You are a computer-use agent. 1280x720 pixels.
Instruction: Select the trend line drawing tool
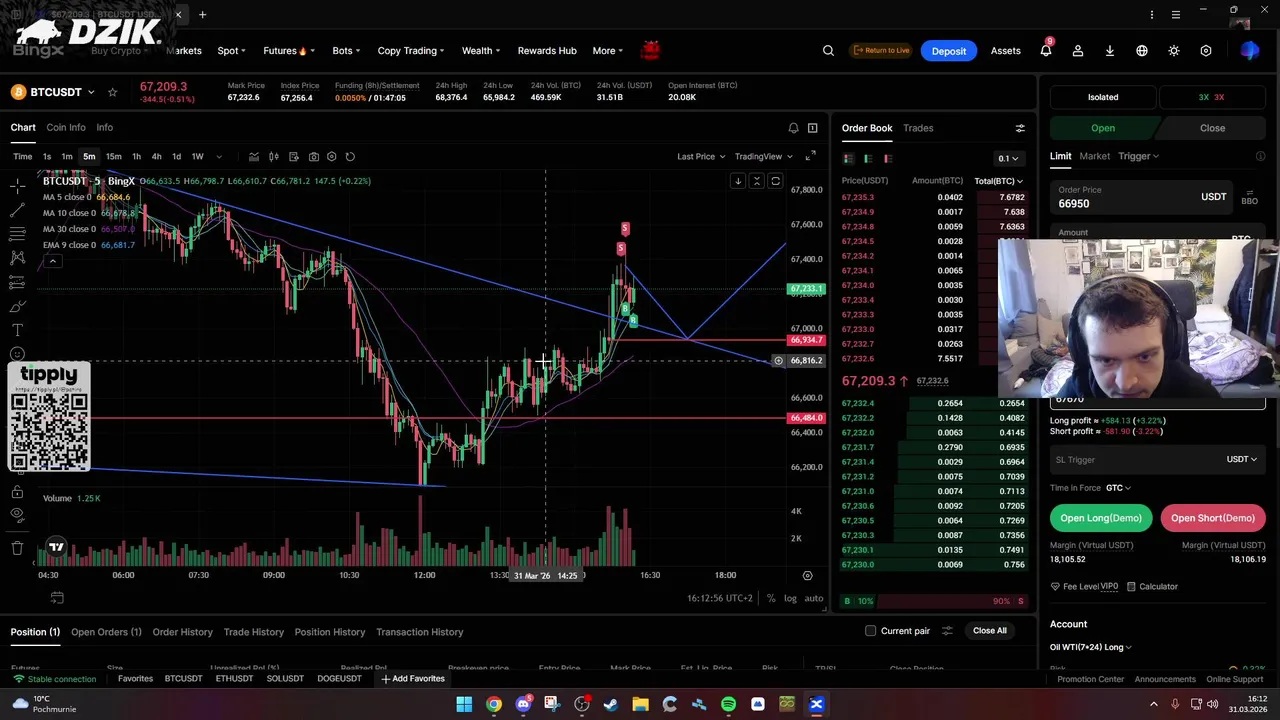tap(17, 210)
